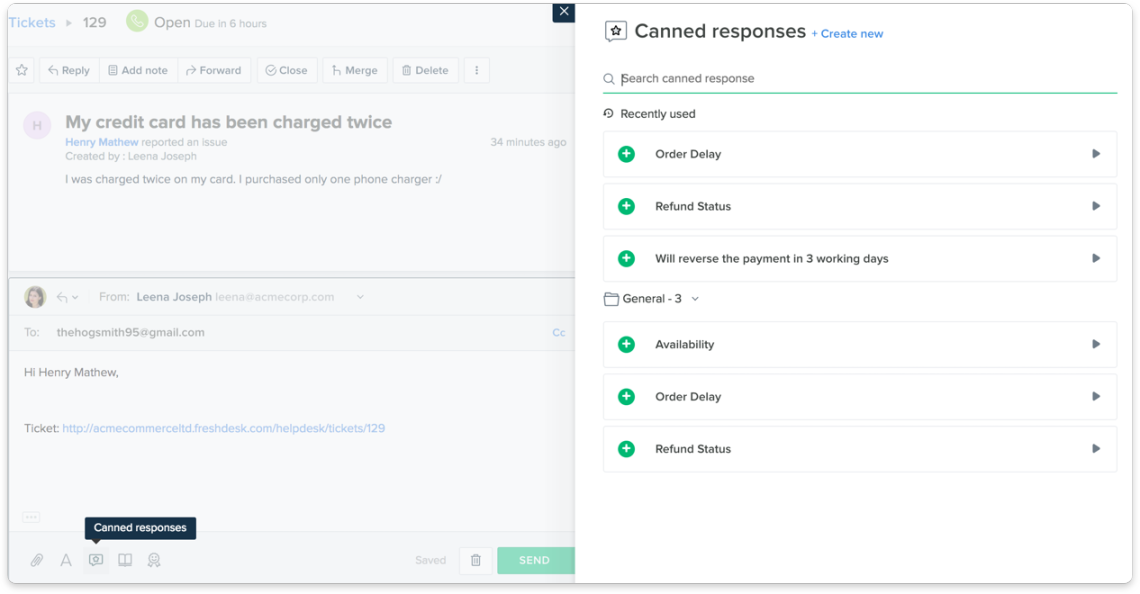The width and height of the screenshot is (1140, 594).
Task: Open text formatting options icon
Action: (66, 560)
